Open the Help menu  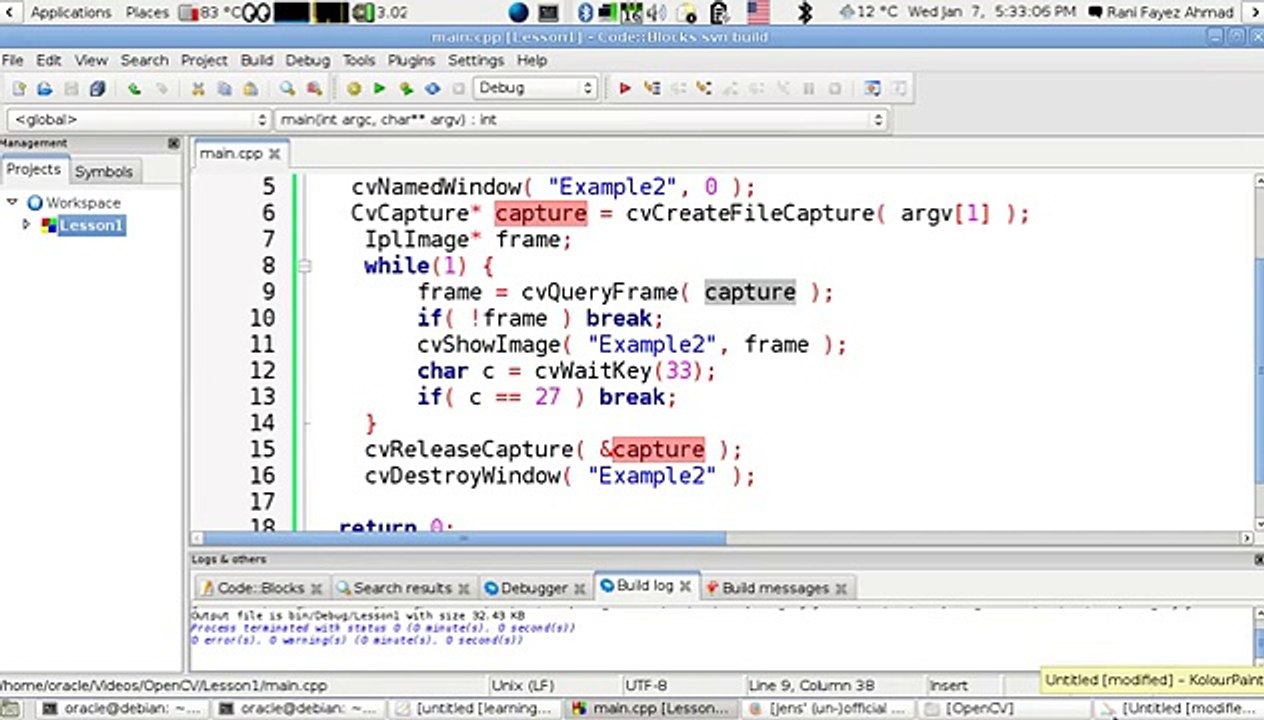532,60
